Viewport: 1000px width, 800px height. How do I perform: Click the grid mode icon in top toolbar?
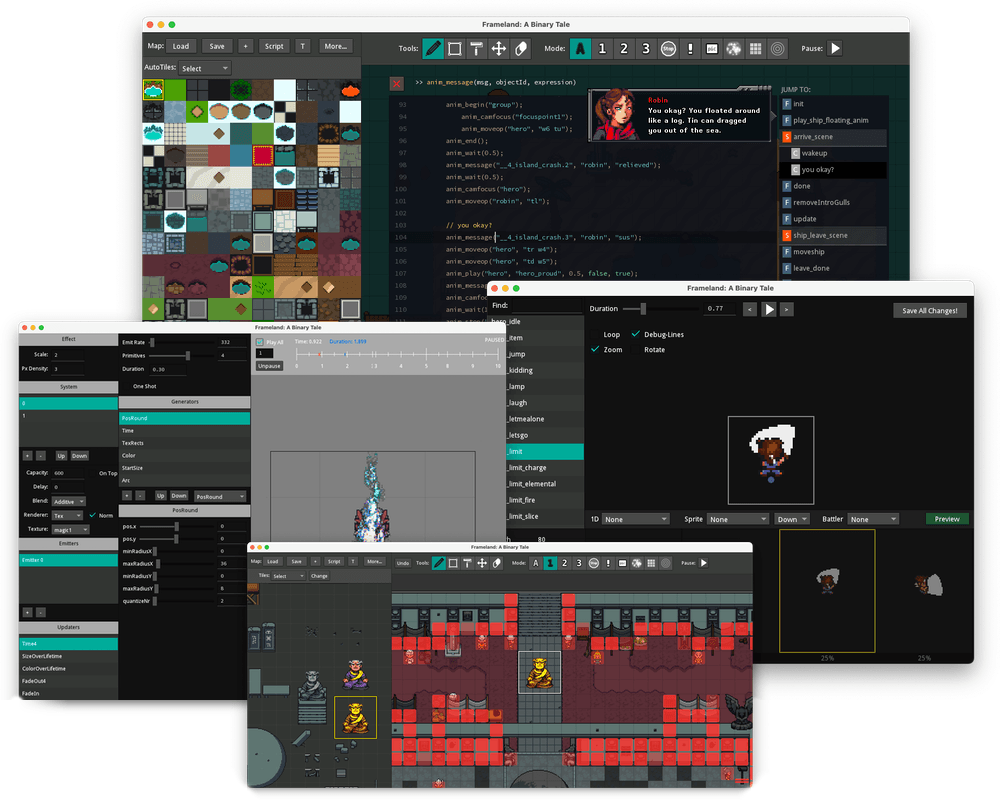pos(756,48)
